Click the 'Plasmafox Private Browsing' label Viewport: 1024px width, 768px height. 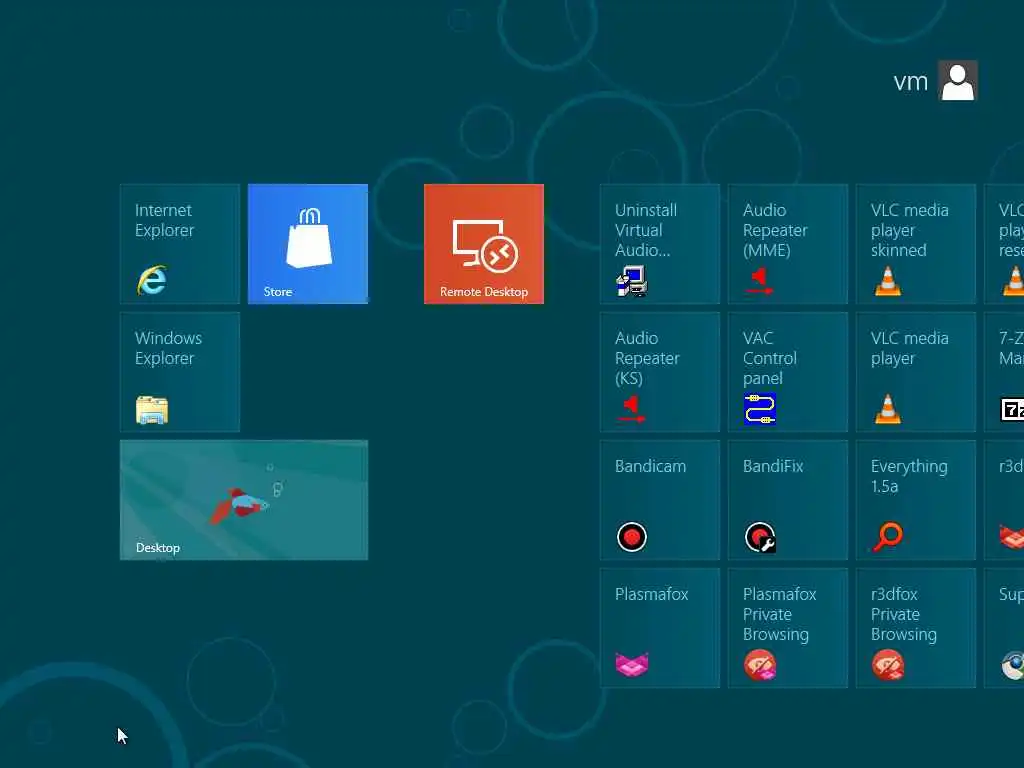(780, 614)
